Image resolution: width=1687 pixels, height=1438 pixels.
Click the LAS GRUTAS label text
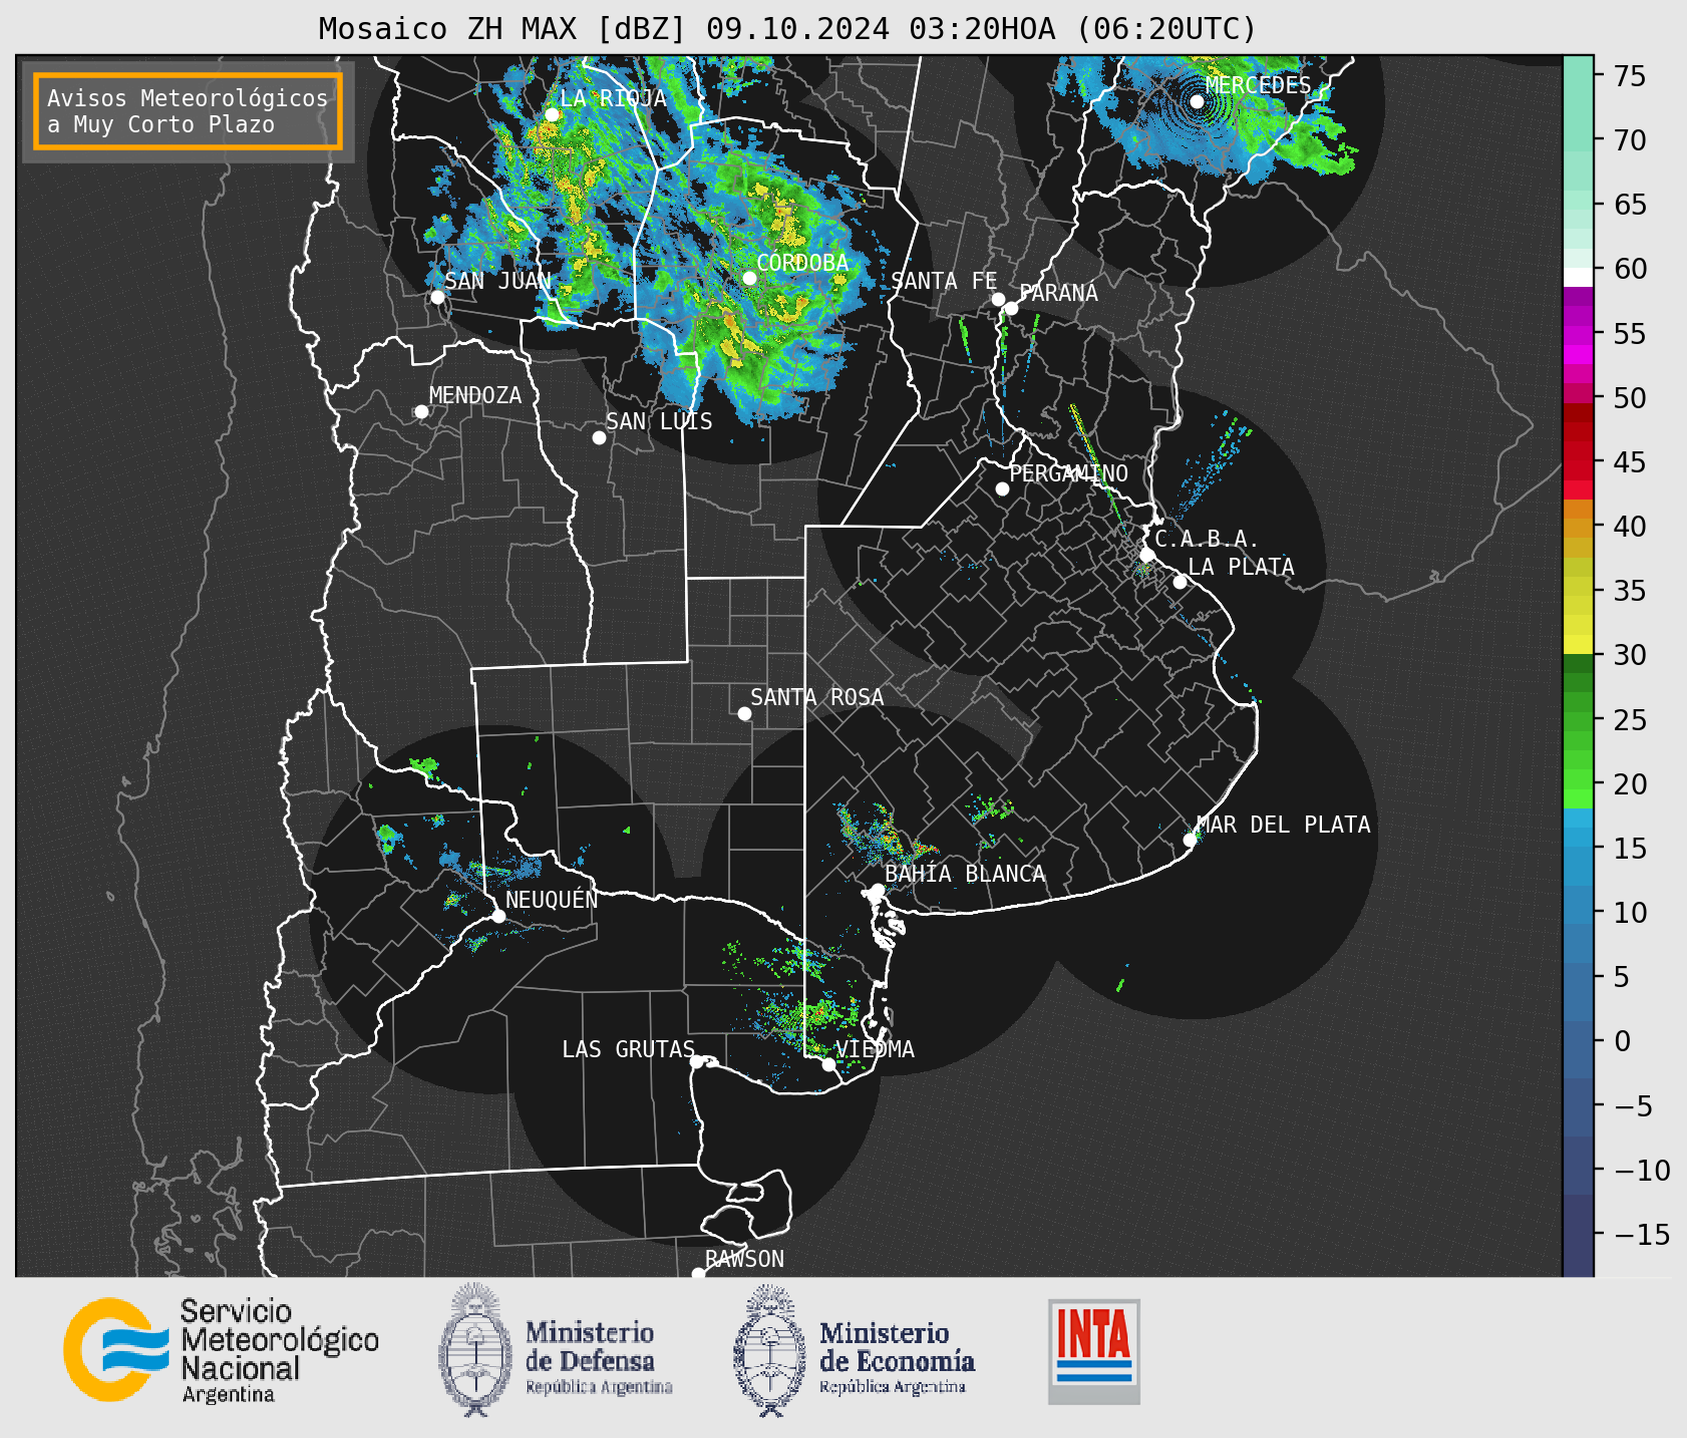click(x=628, y=1049)
